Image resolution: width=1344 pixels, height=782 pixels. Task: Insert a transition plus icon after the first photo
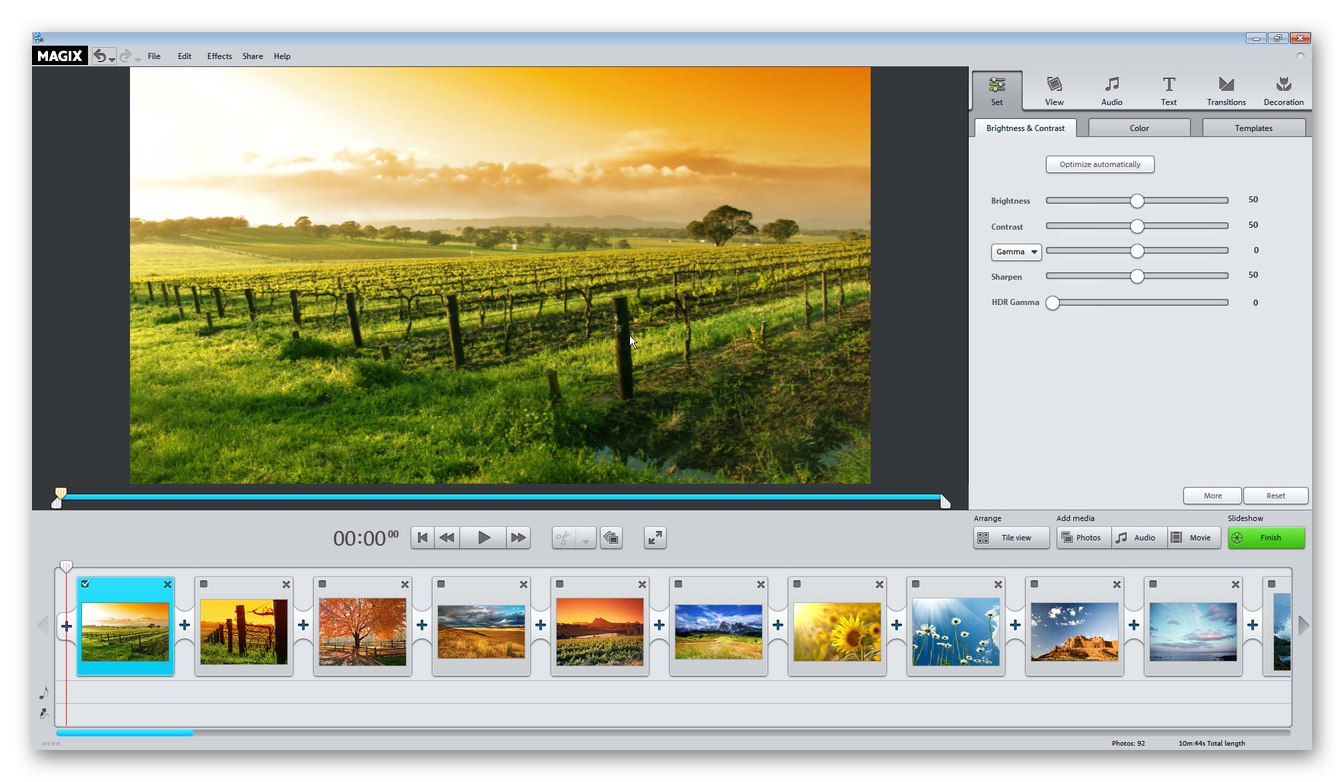184,626
